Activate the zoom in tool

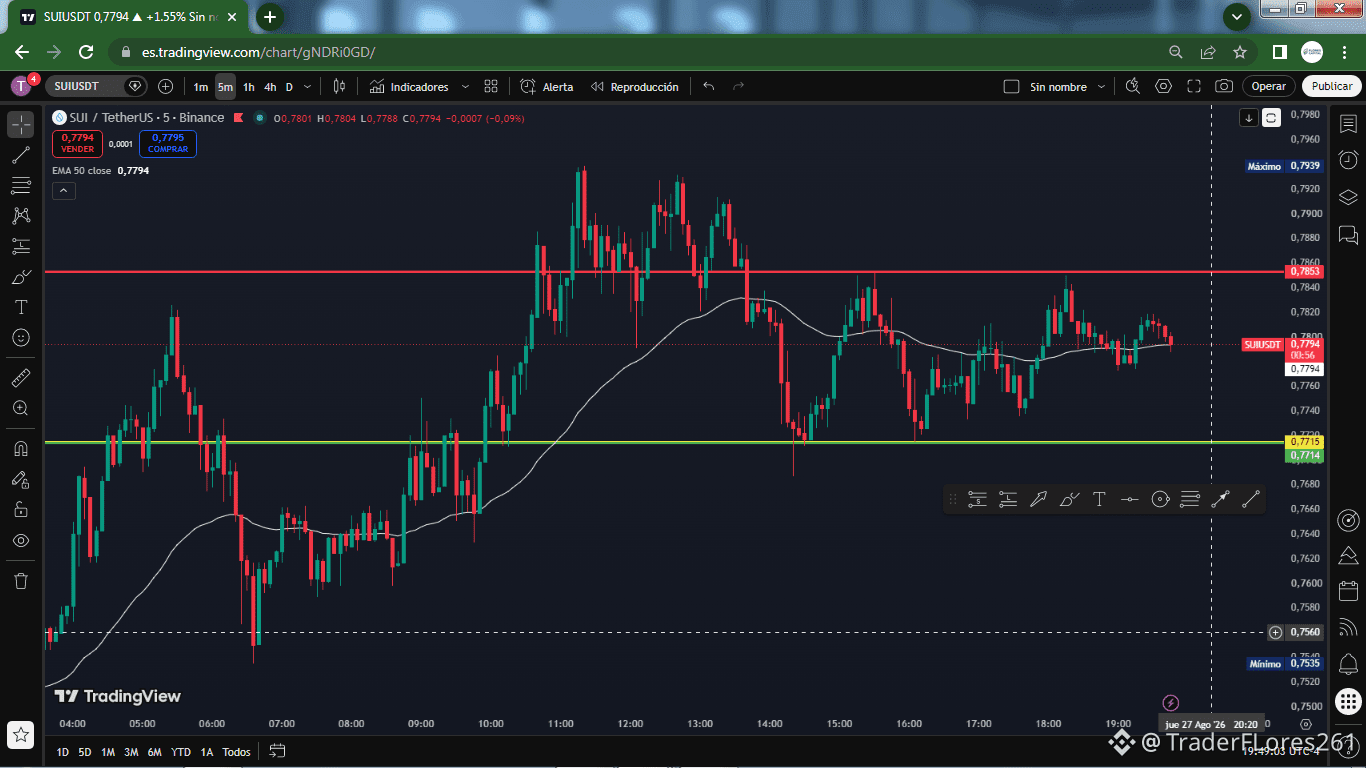21,408
